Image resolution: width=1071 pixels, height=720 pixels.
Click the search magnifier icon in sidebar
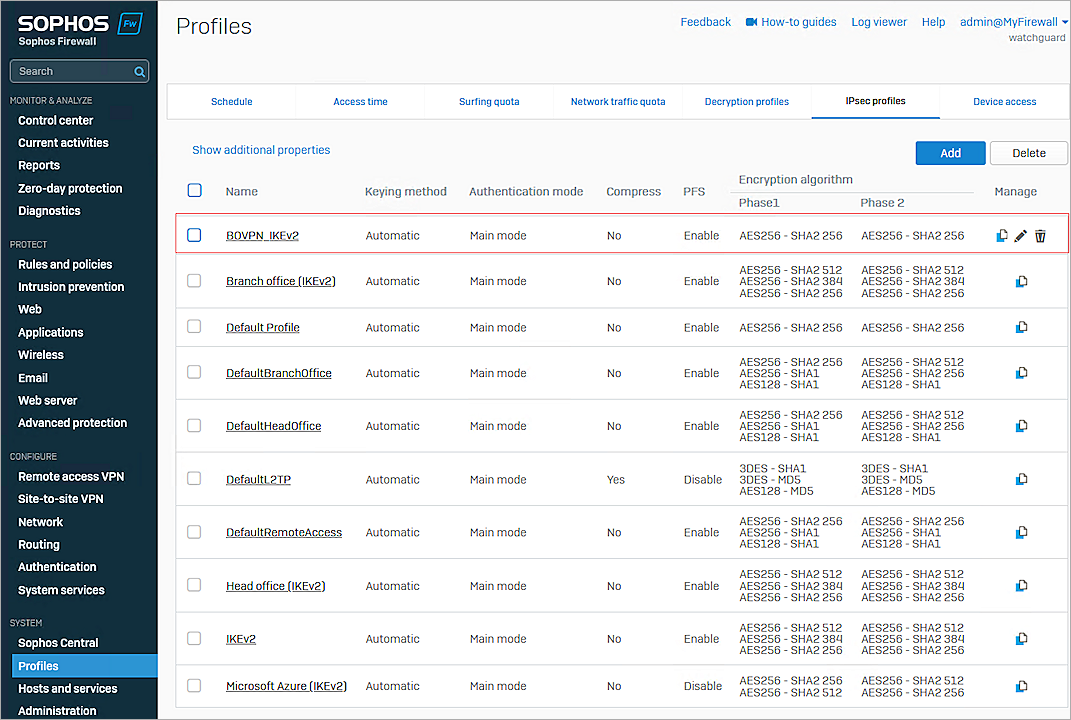pyautogui.click(x=140, y=72)
